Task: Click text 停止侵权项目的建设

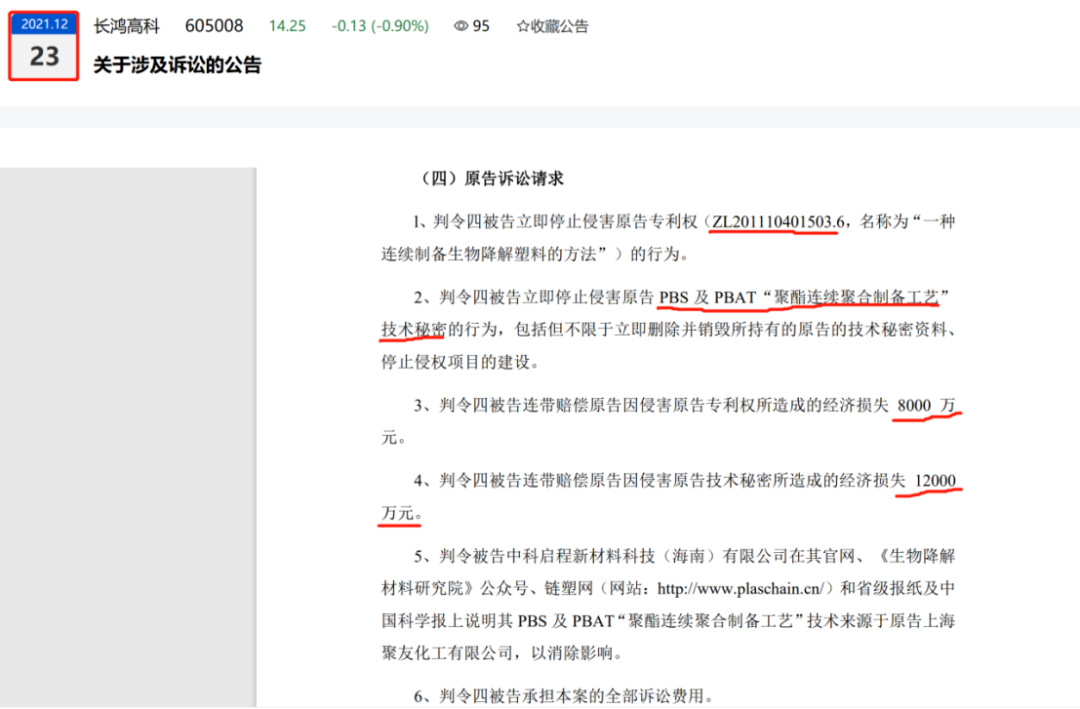Action: click(x=456, y=362)
